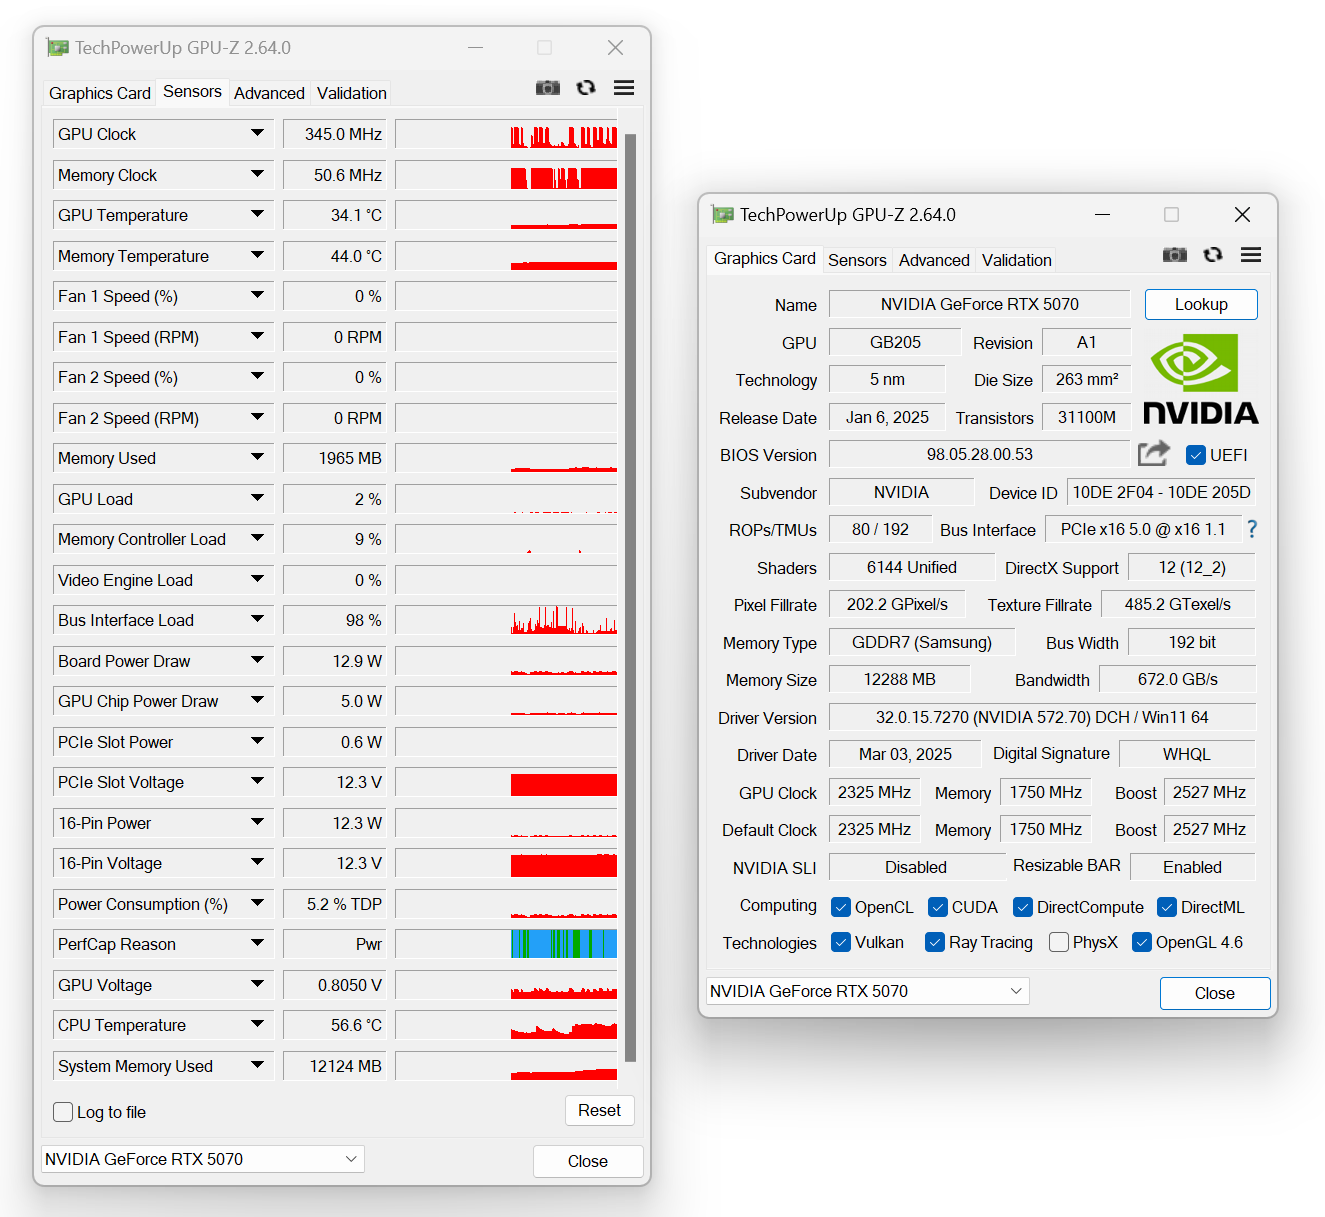Image resolution: width=1325 pixels, height=1217 pixels.
Task: Open the PerfCap Reason dropdown arrow
Action: click(257, 943)
